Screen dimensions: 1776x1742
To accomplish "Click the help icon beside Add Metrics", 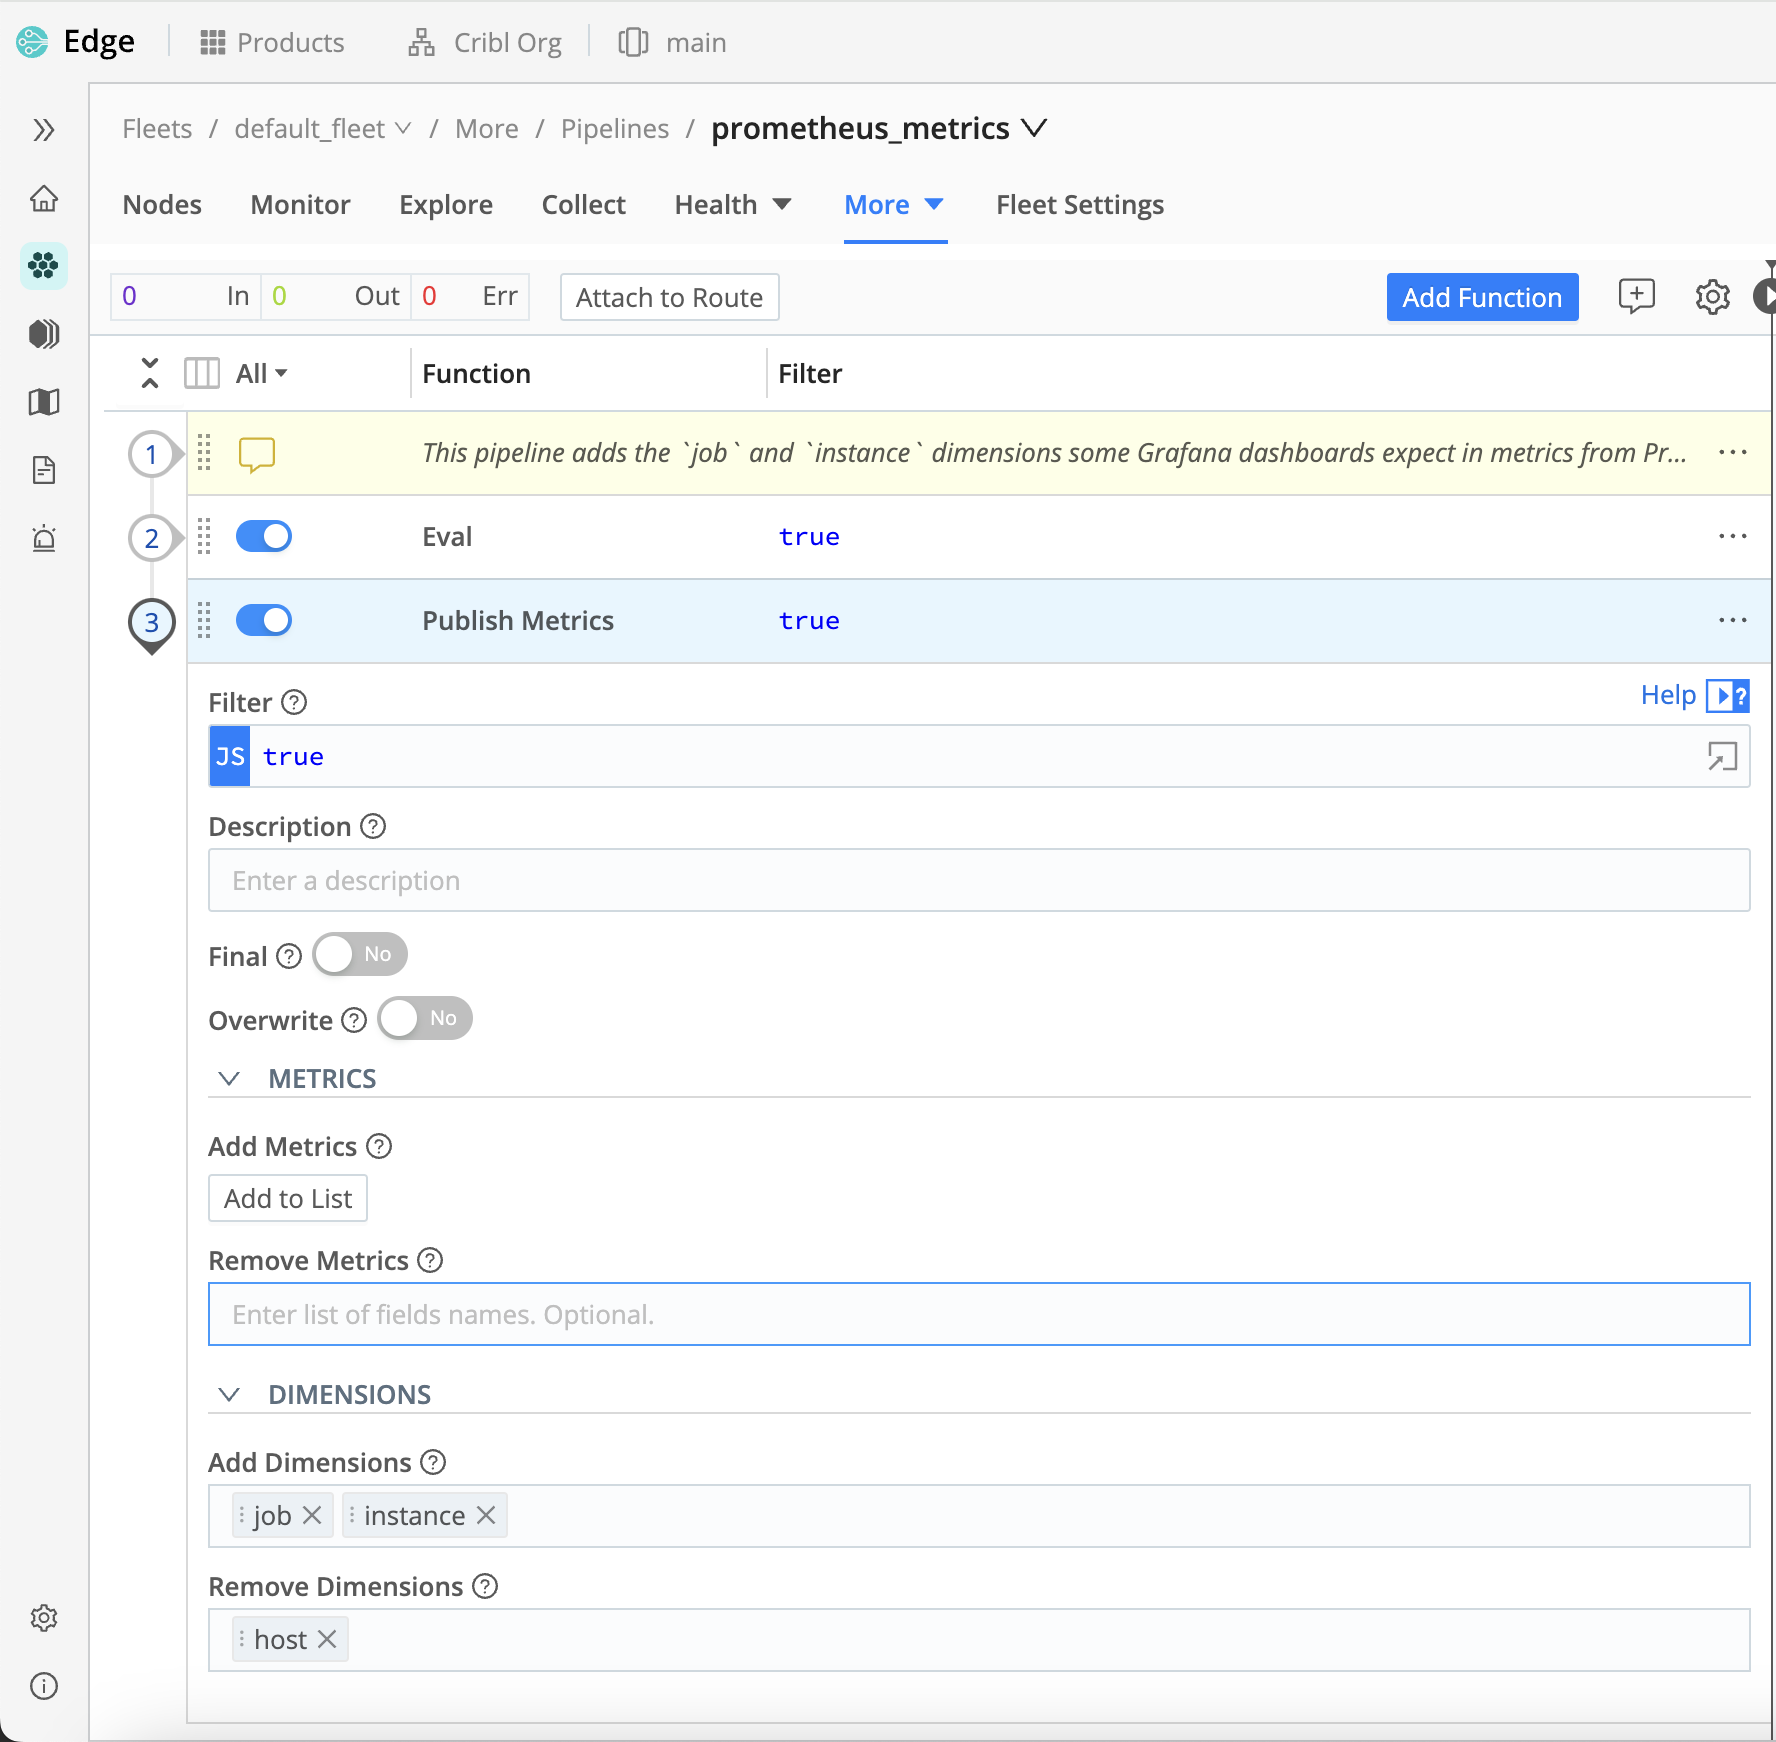I will [x=379, y=1146].
